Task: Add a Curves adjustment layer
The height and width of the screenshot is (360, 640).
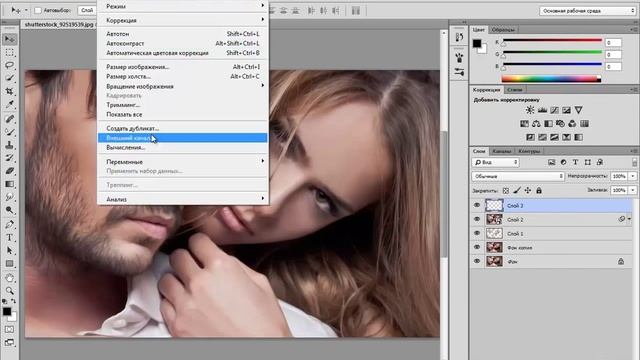Action: [x=554, y=110]
